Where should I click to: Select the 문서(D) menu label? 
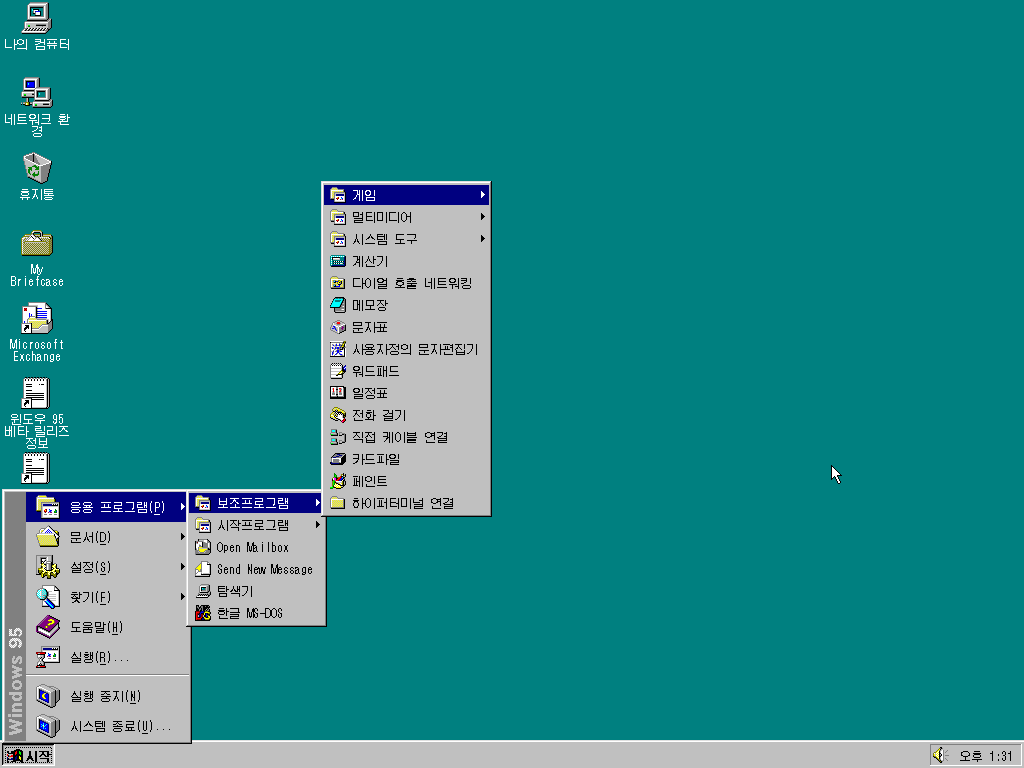pos(90,537)
